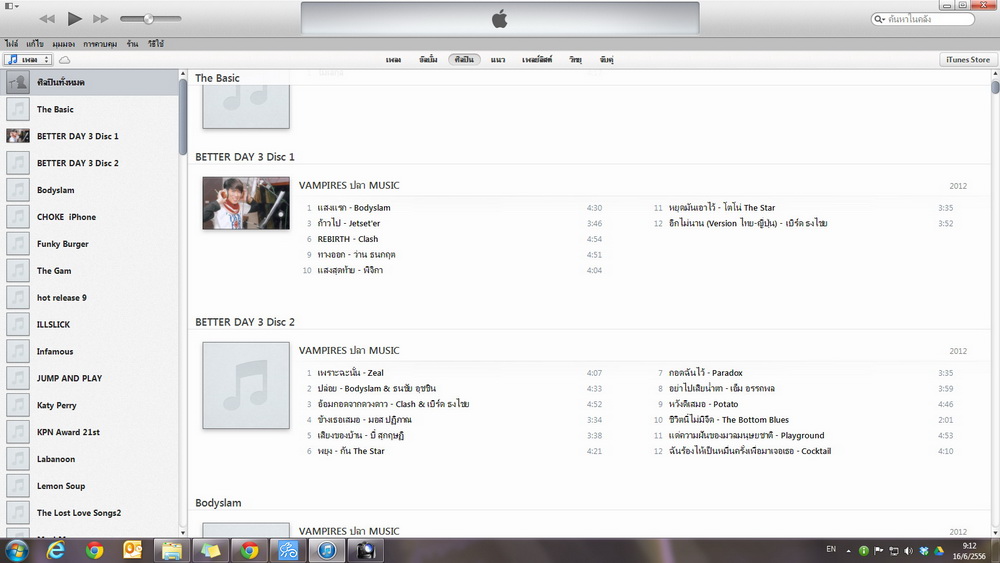1000x563 pixels.
Task: Click the volume speaker tray icon
Action: (x=908, y=551)
